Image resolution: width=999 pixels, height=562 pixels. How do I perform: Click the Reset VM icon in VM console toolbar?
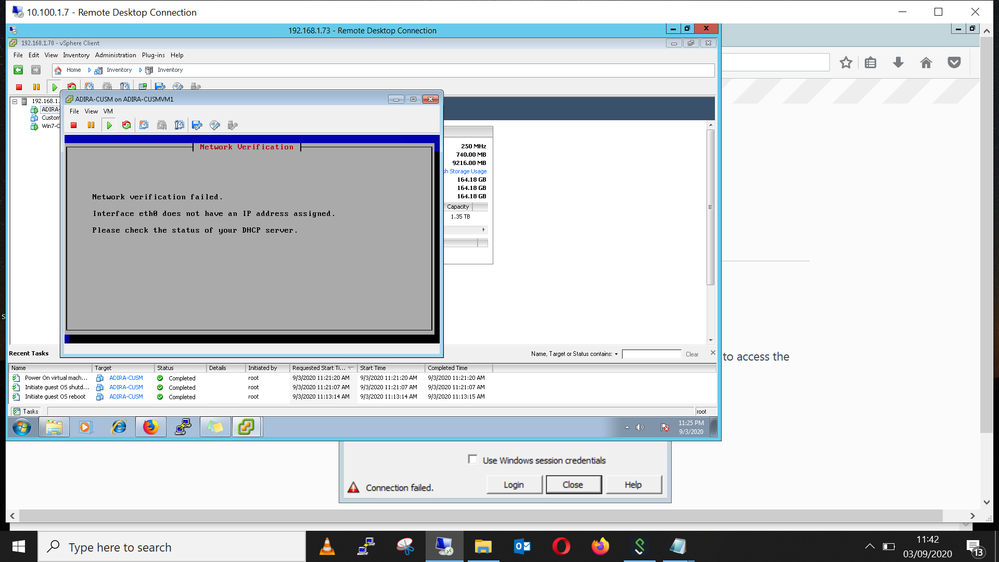126,126
